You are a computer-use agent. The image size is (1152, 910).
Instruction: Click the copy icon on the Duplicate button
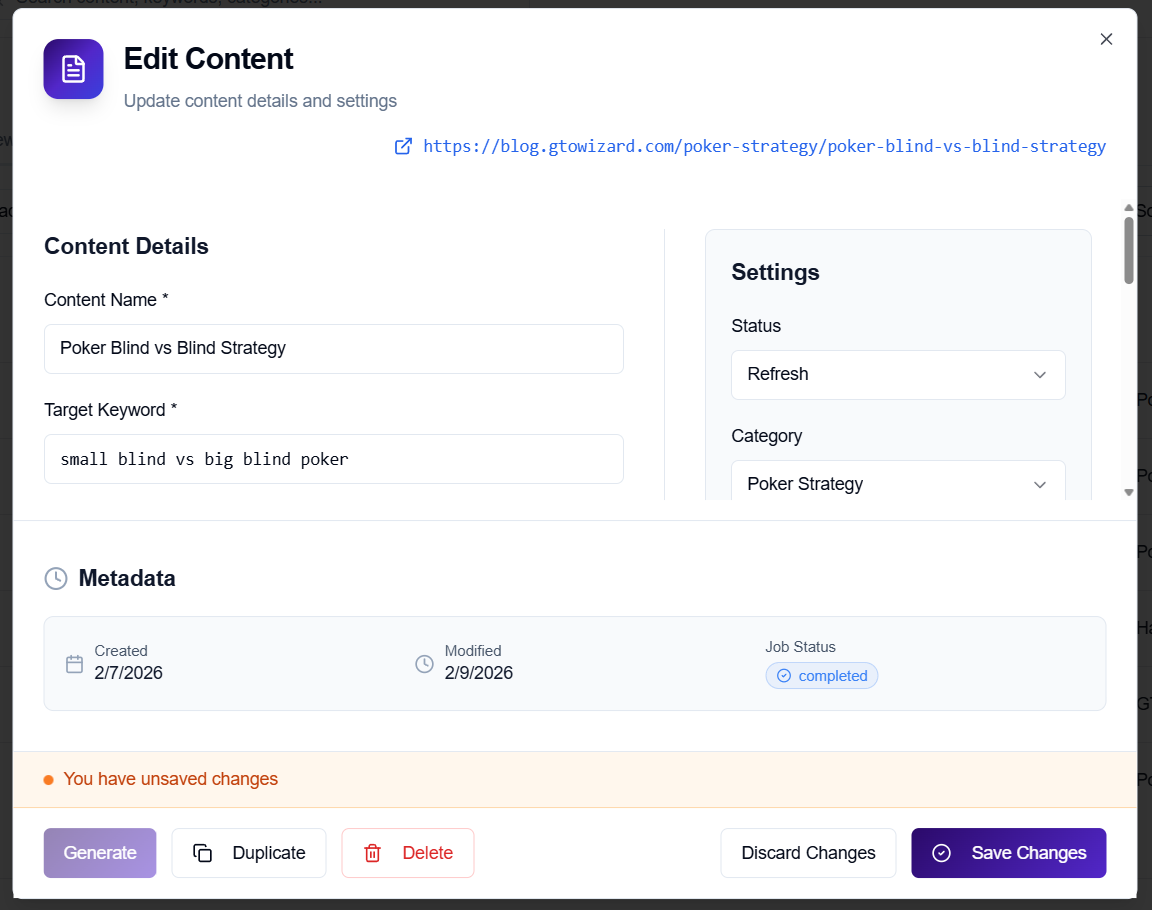pos(203,853)
